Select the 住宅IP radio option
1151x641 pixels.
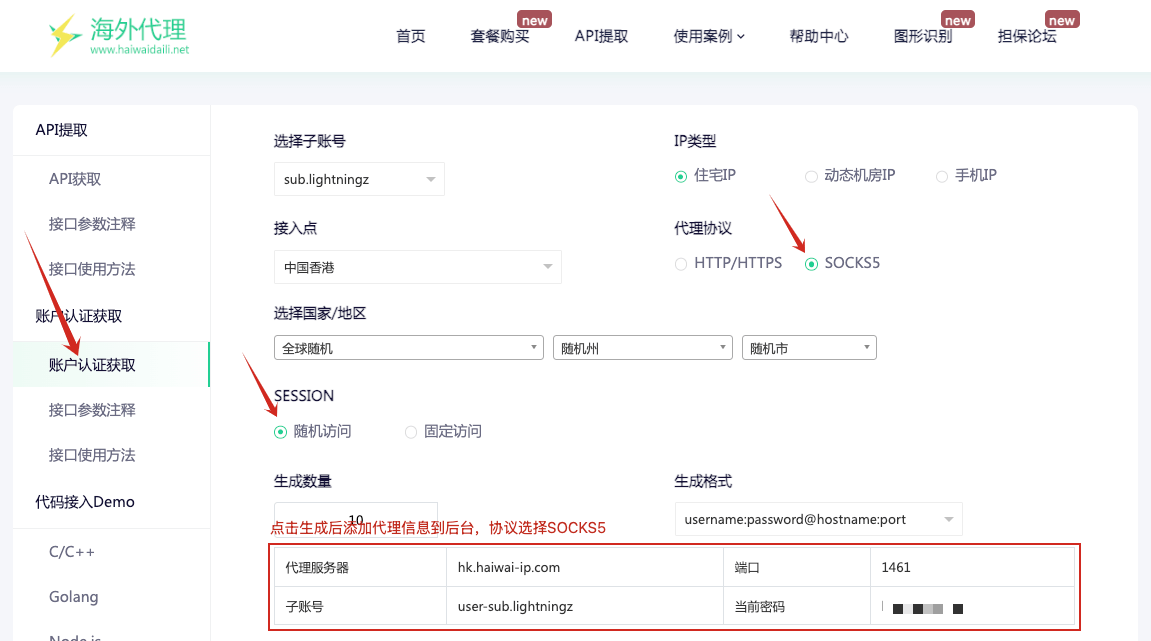682,176
